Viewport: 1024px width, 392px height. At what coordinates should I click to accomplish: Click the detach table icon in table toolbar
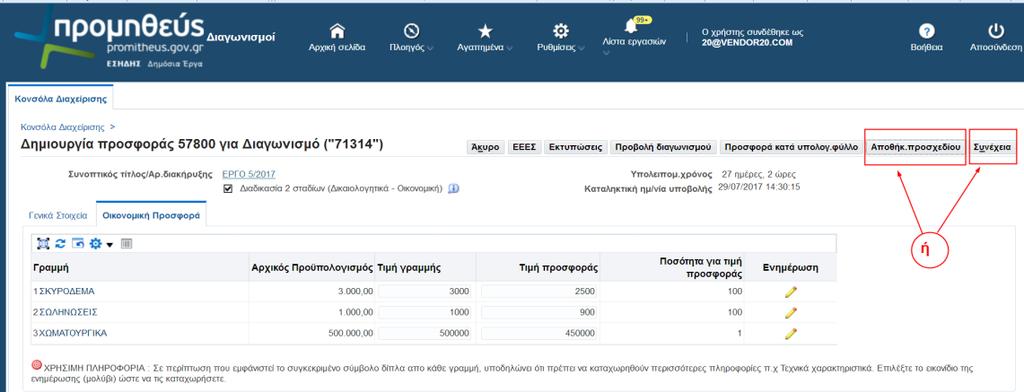click(43, 244)
